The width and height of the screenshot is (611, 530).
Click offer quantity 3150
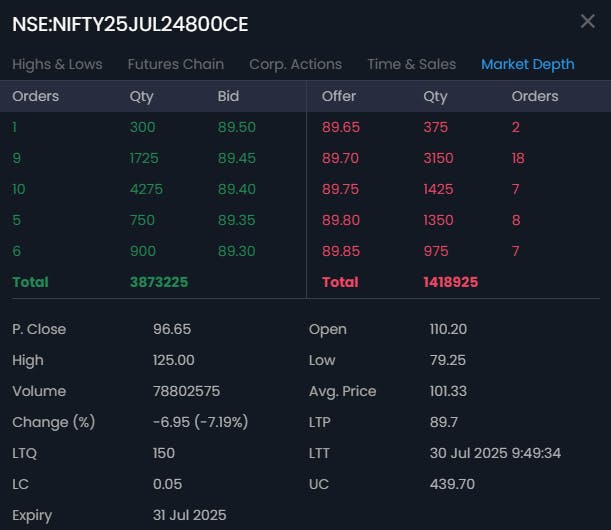click(439, 158)
